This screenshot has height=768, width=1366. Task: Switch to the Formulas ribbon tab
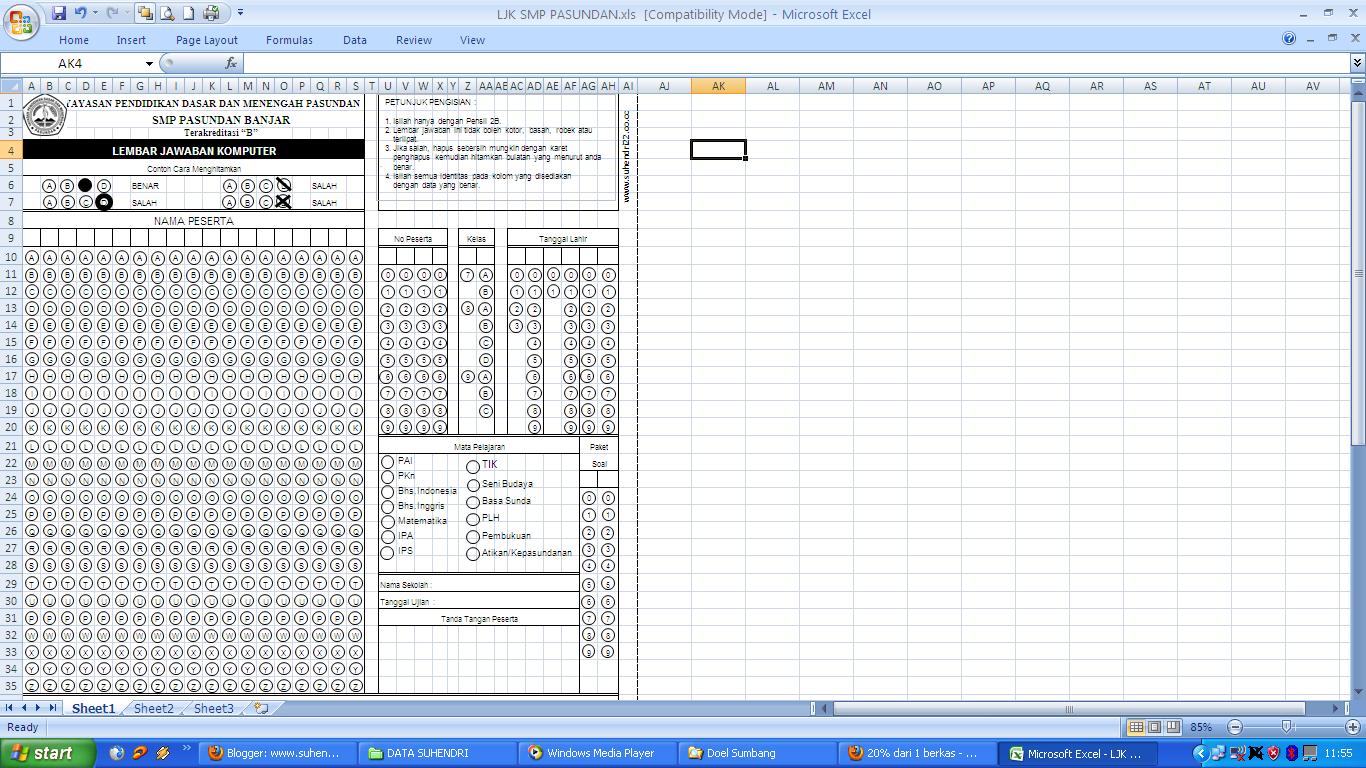pyautogui.click(x=289, y=40)
